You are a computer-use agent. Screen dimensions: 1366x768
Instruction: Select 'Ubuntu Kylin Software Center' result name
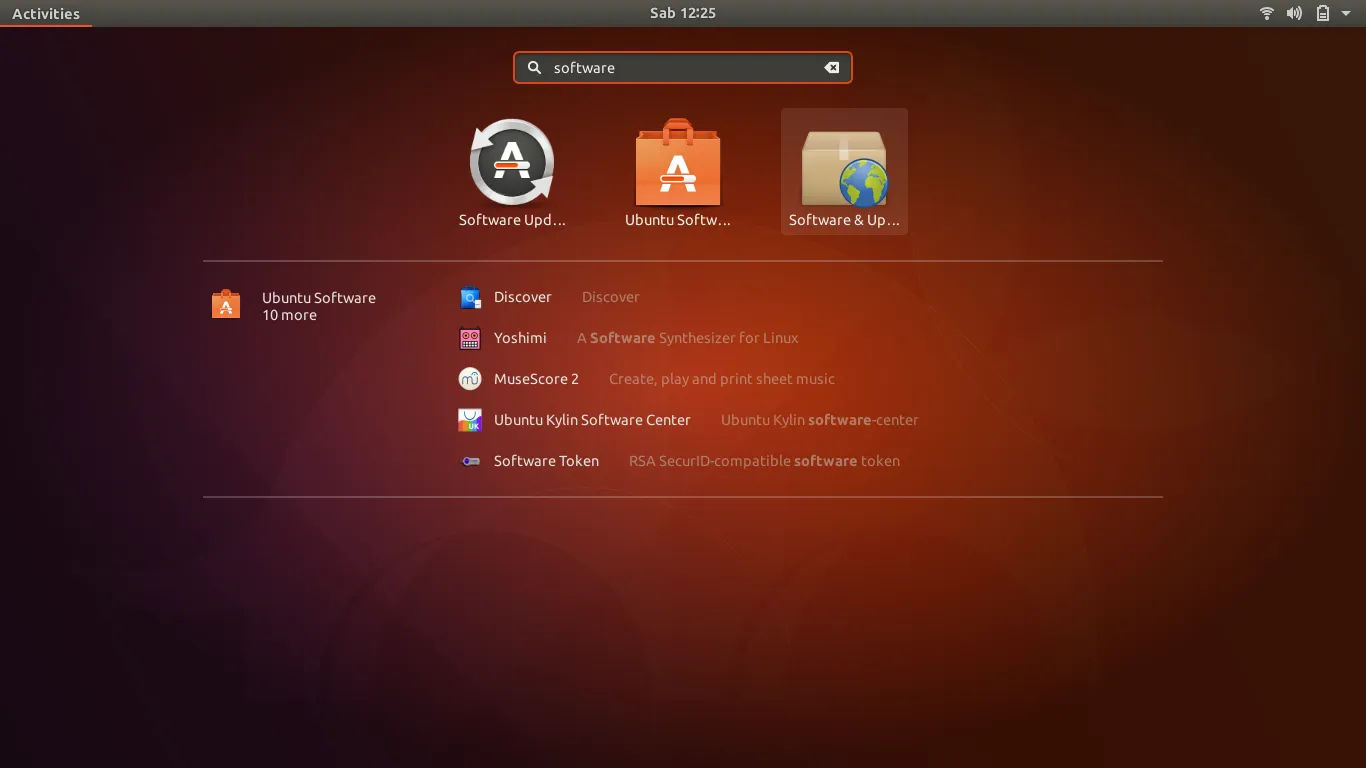tap(592, 420)
